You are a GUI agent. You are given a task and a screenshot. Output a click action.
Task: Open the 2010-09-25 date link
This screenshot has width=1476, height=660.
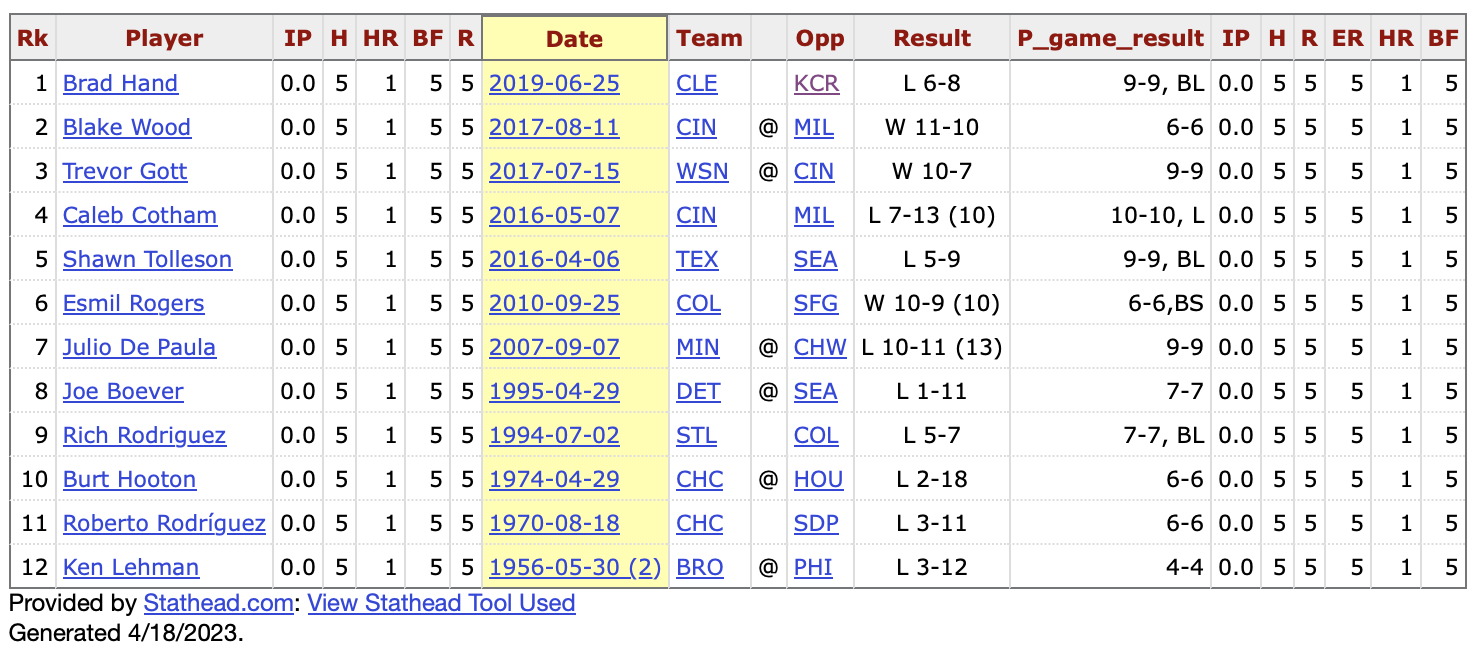coord(554,303)
